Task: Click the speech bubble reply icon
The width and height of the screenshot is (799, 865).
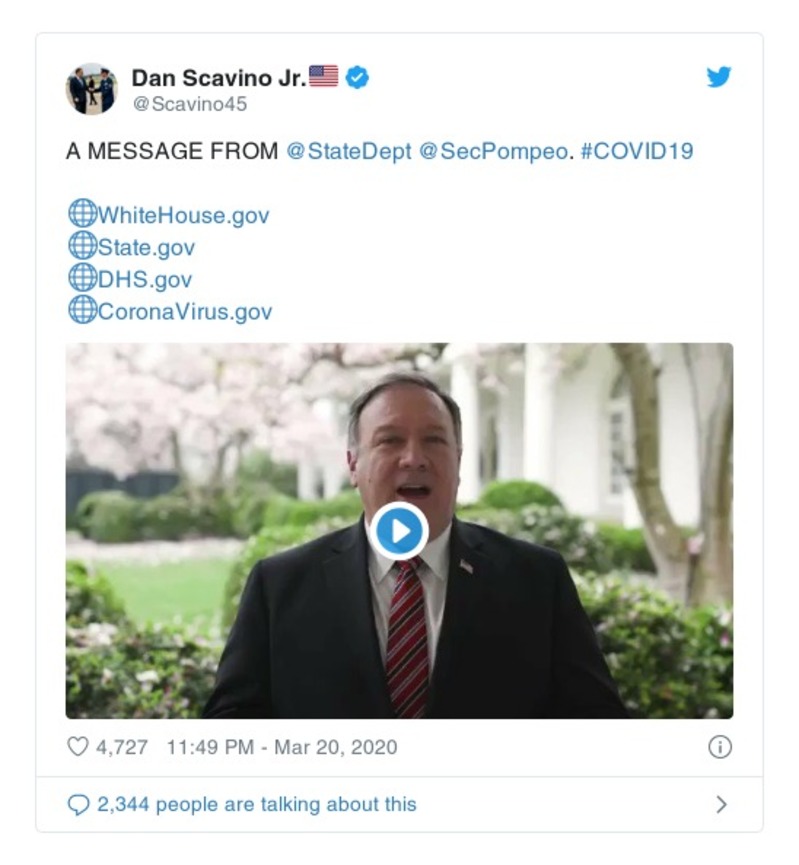Action: click(x=78, y=804)
